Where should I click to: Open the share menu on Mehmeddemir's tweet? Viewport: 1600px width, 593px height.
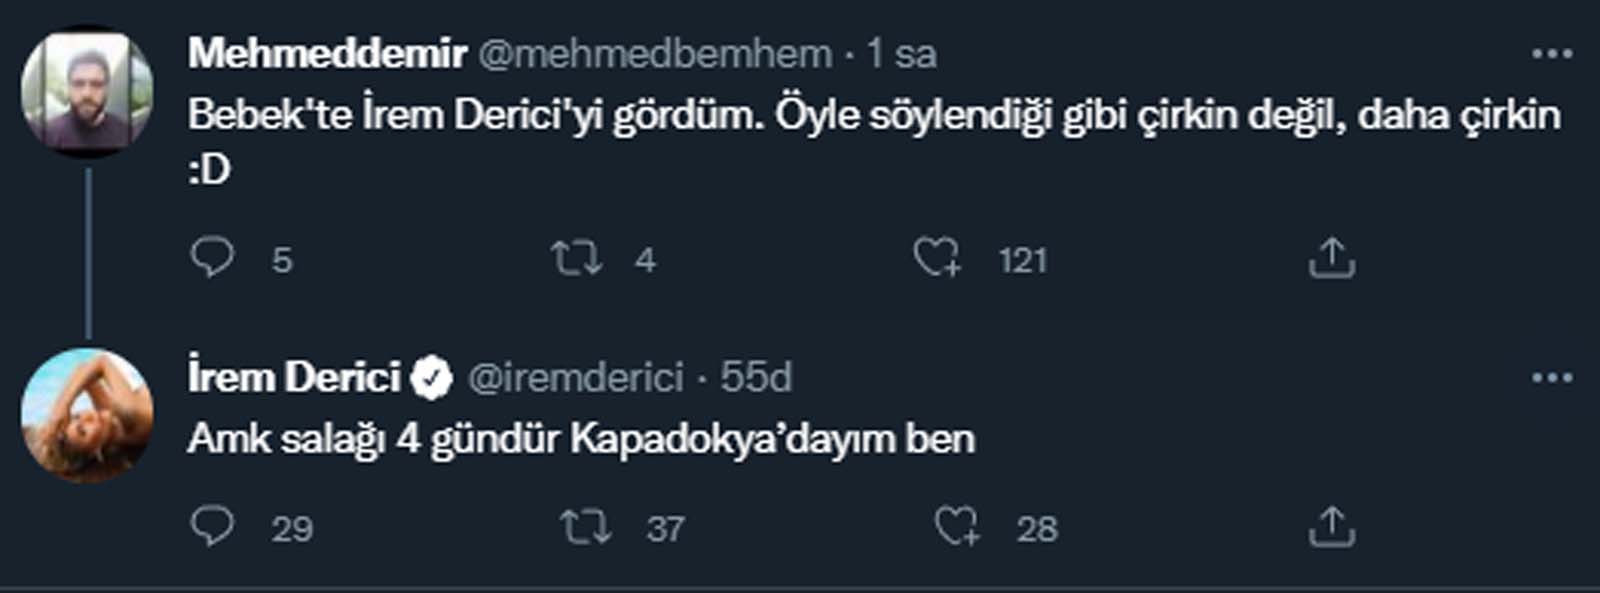click(1333, 259)
